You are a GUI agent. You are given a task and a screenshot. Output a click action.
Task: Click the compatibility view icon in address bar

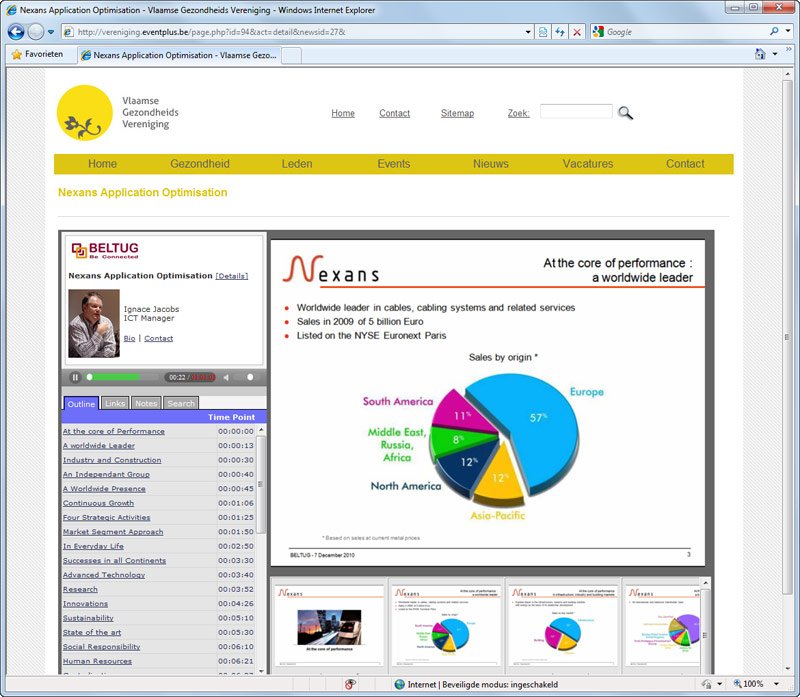[543, 32]
